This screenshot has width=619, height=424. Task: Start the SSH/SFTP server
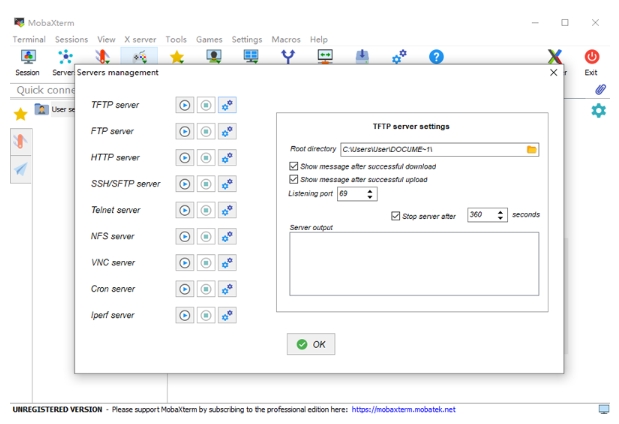[185, 184]
